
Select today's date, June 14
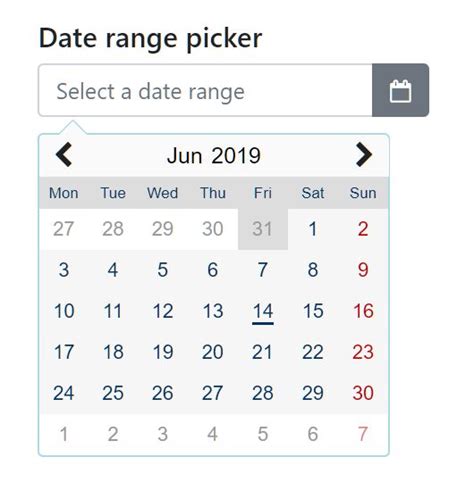coord(263,311)
